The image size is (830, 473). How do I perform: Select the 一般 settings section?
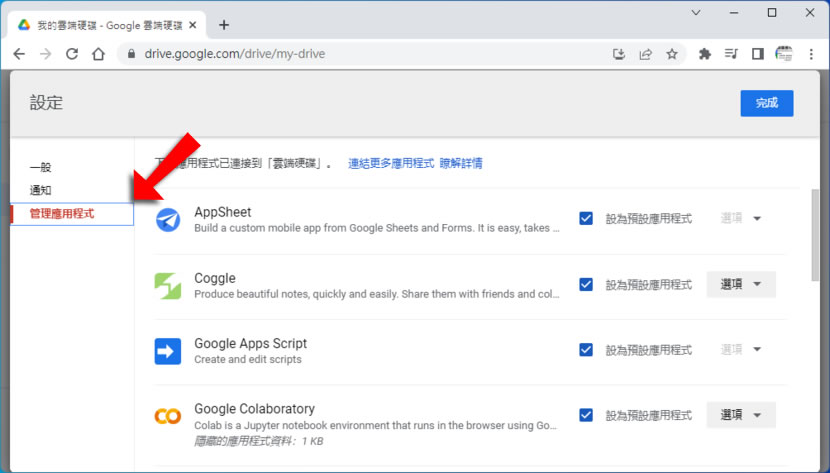click(40, 167)
